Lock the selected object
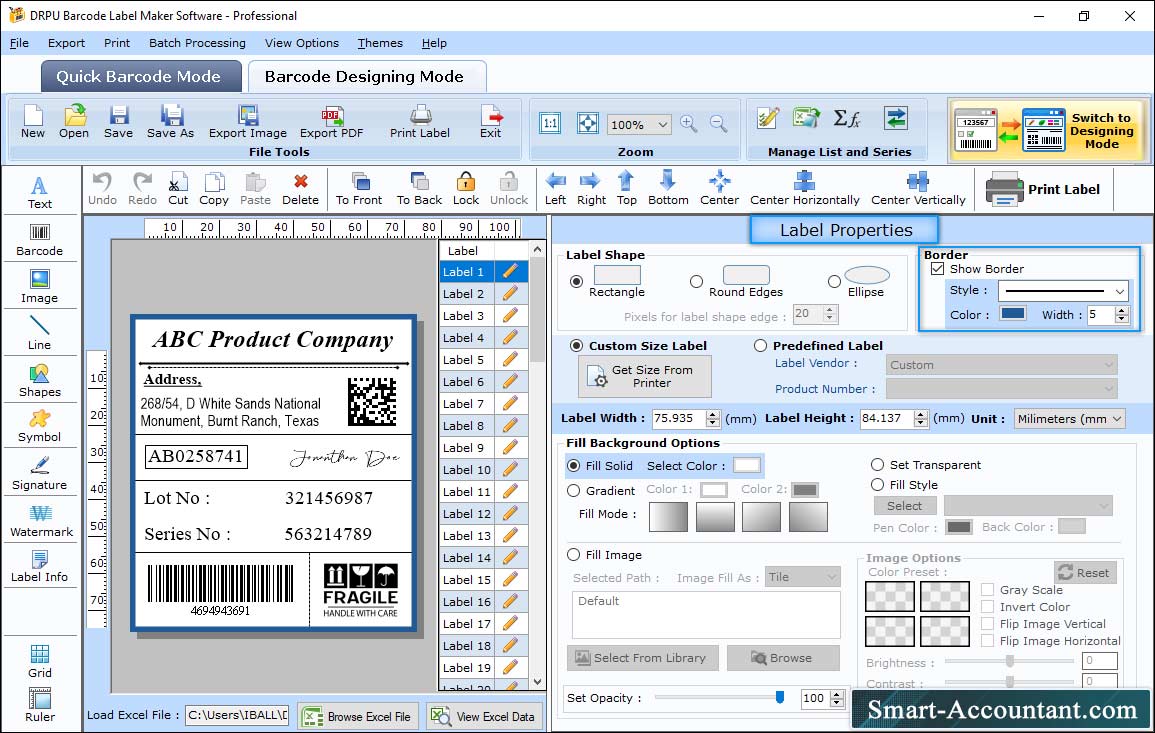Viewport: 1155px width, 733px height. (466, 189)
